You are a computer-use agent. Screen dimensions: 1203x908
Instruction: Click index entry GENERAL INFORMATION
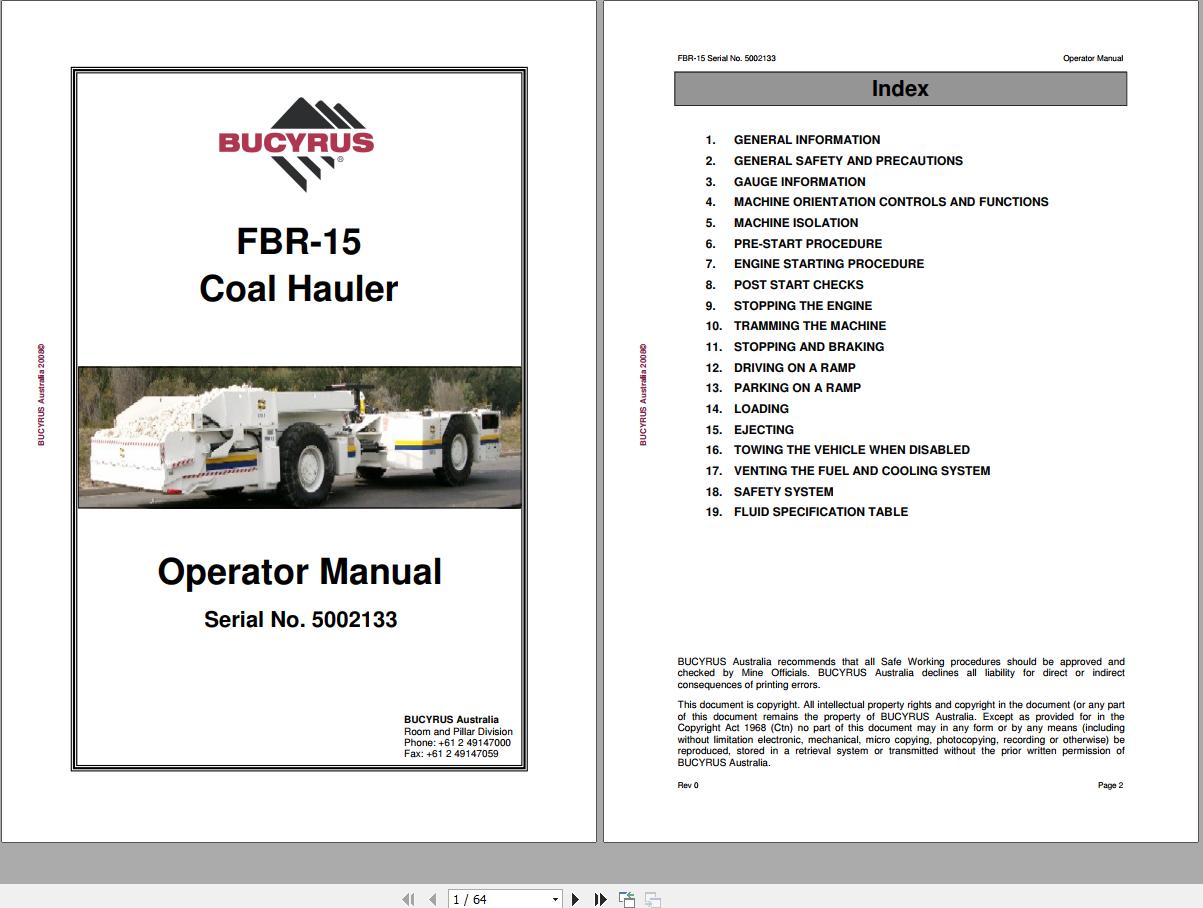pyautogui.click(x=807, y=140)
